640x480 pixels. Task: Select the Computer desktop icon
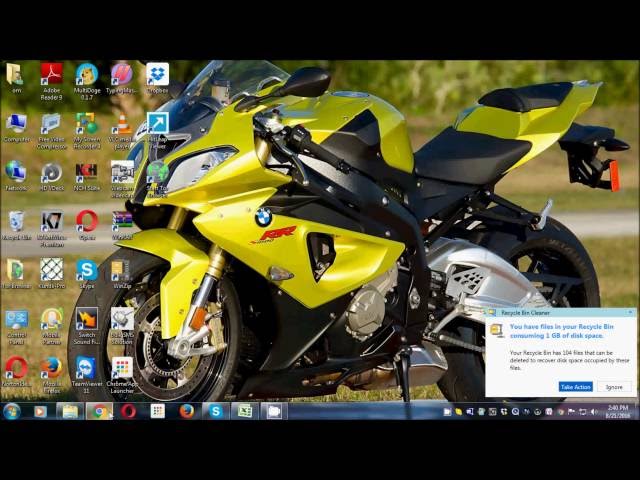click(x=16, y=128)
